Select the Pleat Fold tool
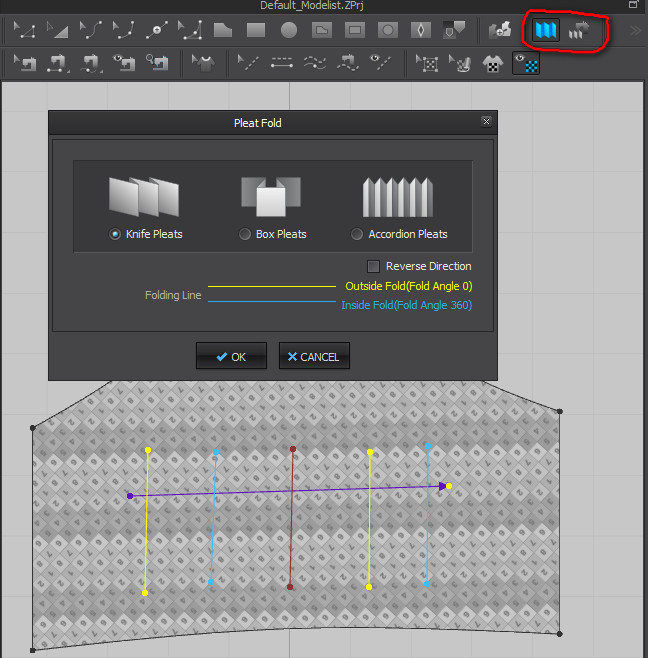The image size is (648, 658). (x=544, y=31)
